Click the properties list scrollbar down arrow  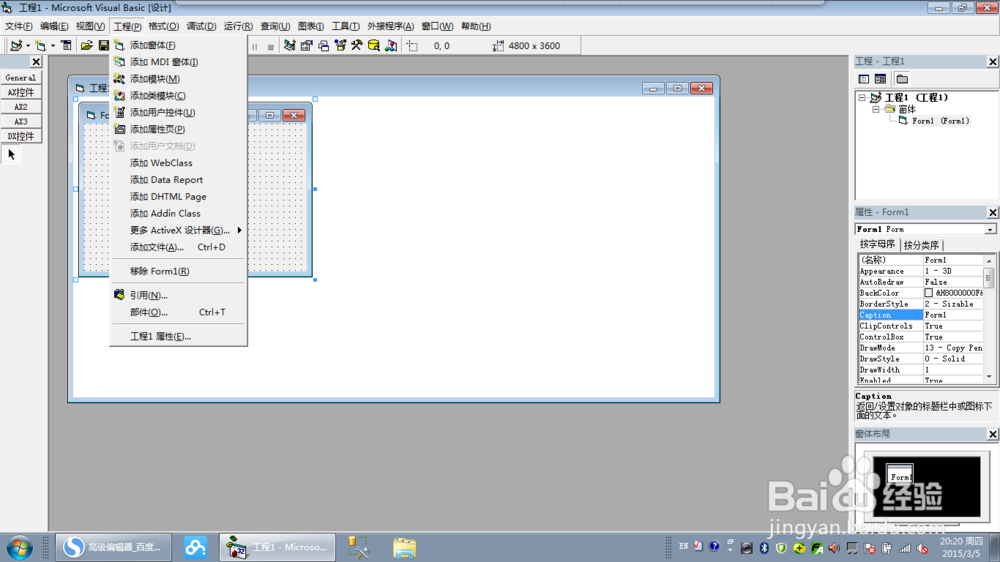tap(989, 377)
